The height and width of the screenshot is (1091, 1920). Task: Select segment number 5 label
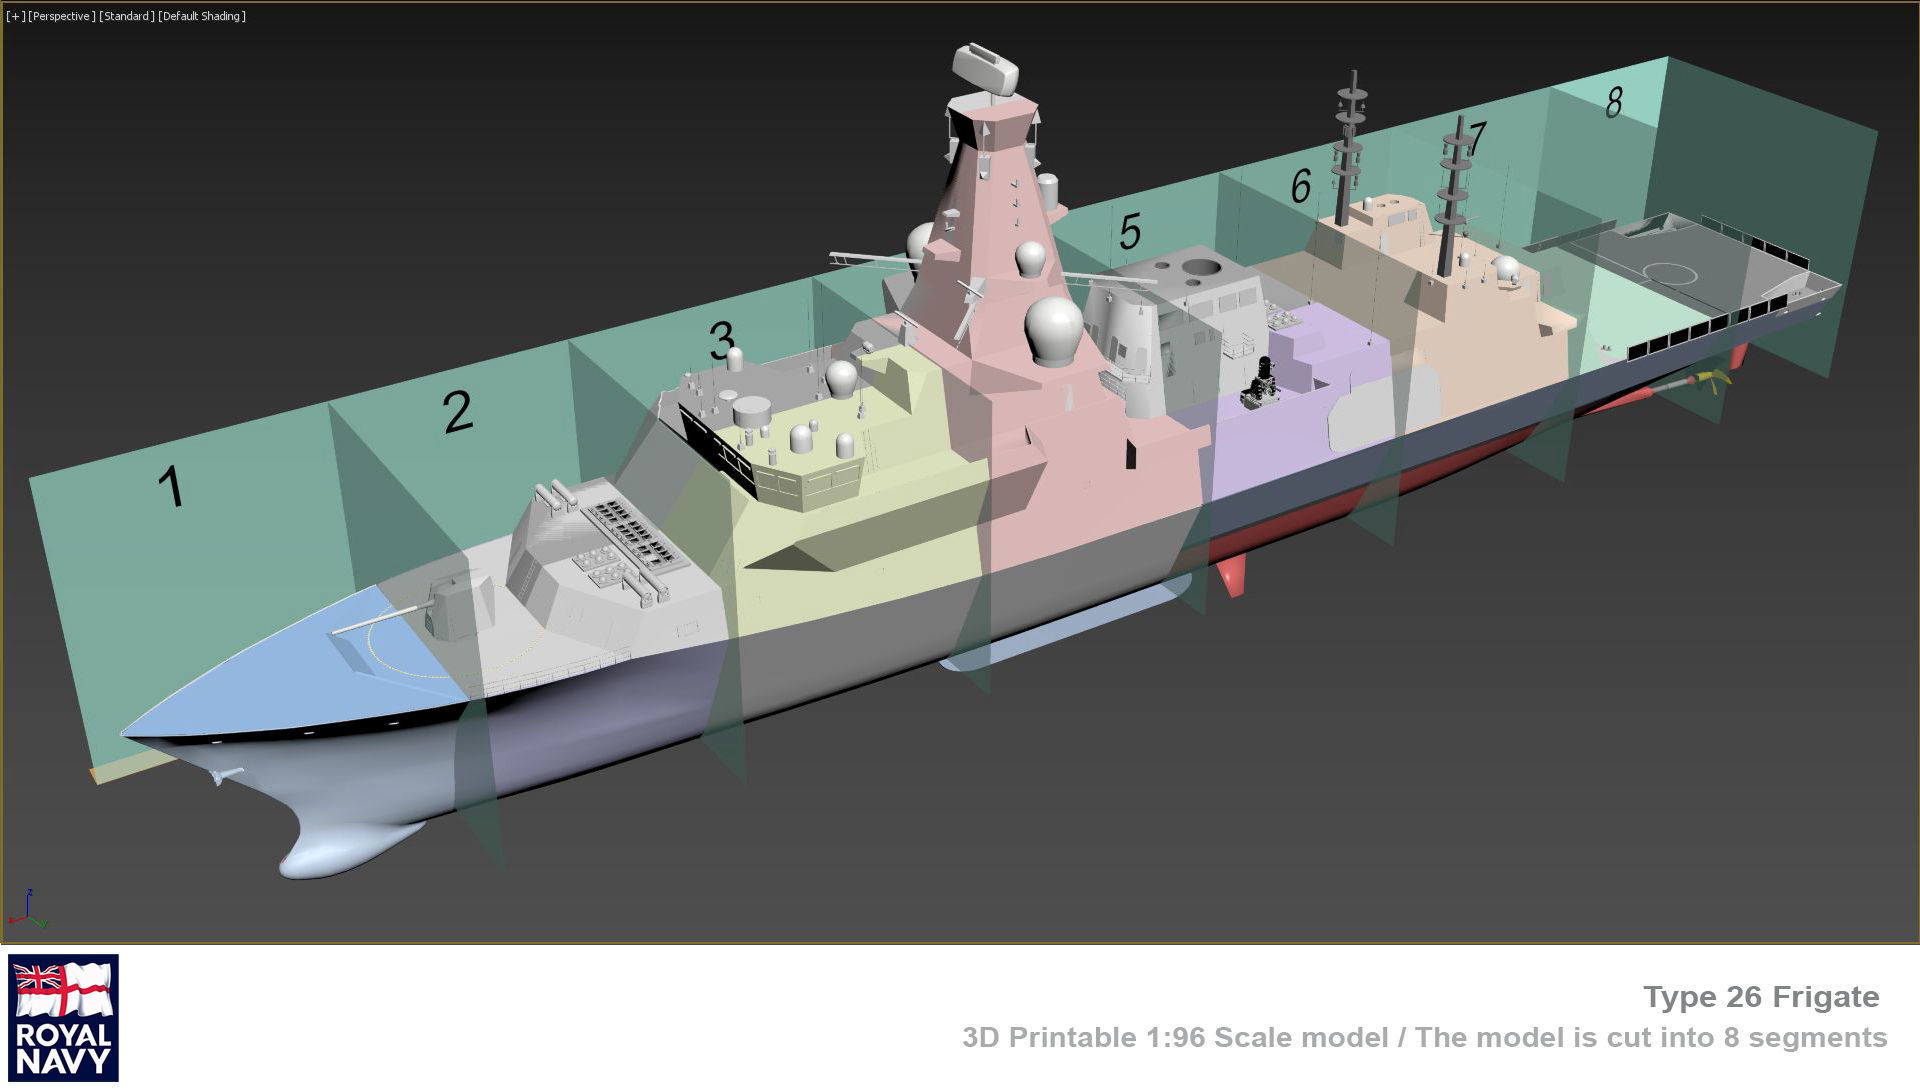[1130, 231]
